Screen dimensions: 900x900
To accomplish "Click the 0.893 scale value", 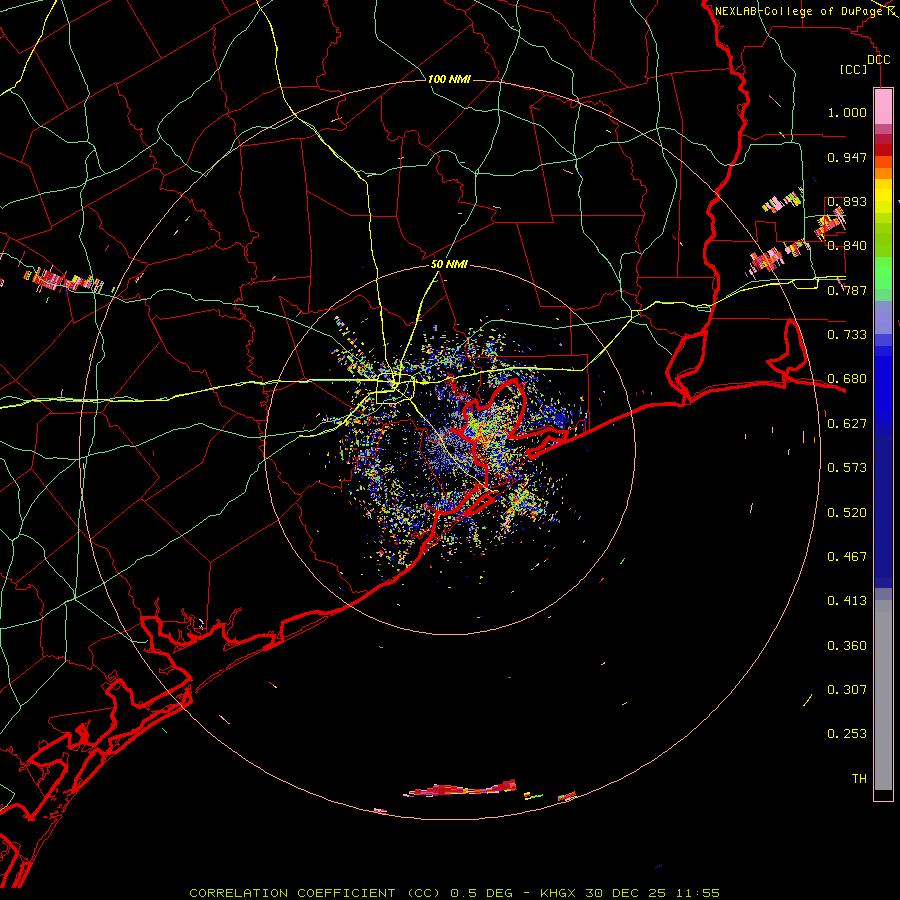I will pyautogui.click(x=847, y=201).
